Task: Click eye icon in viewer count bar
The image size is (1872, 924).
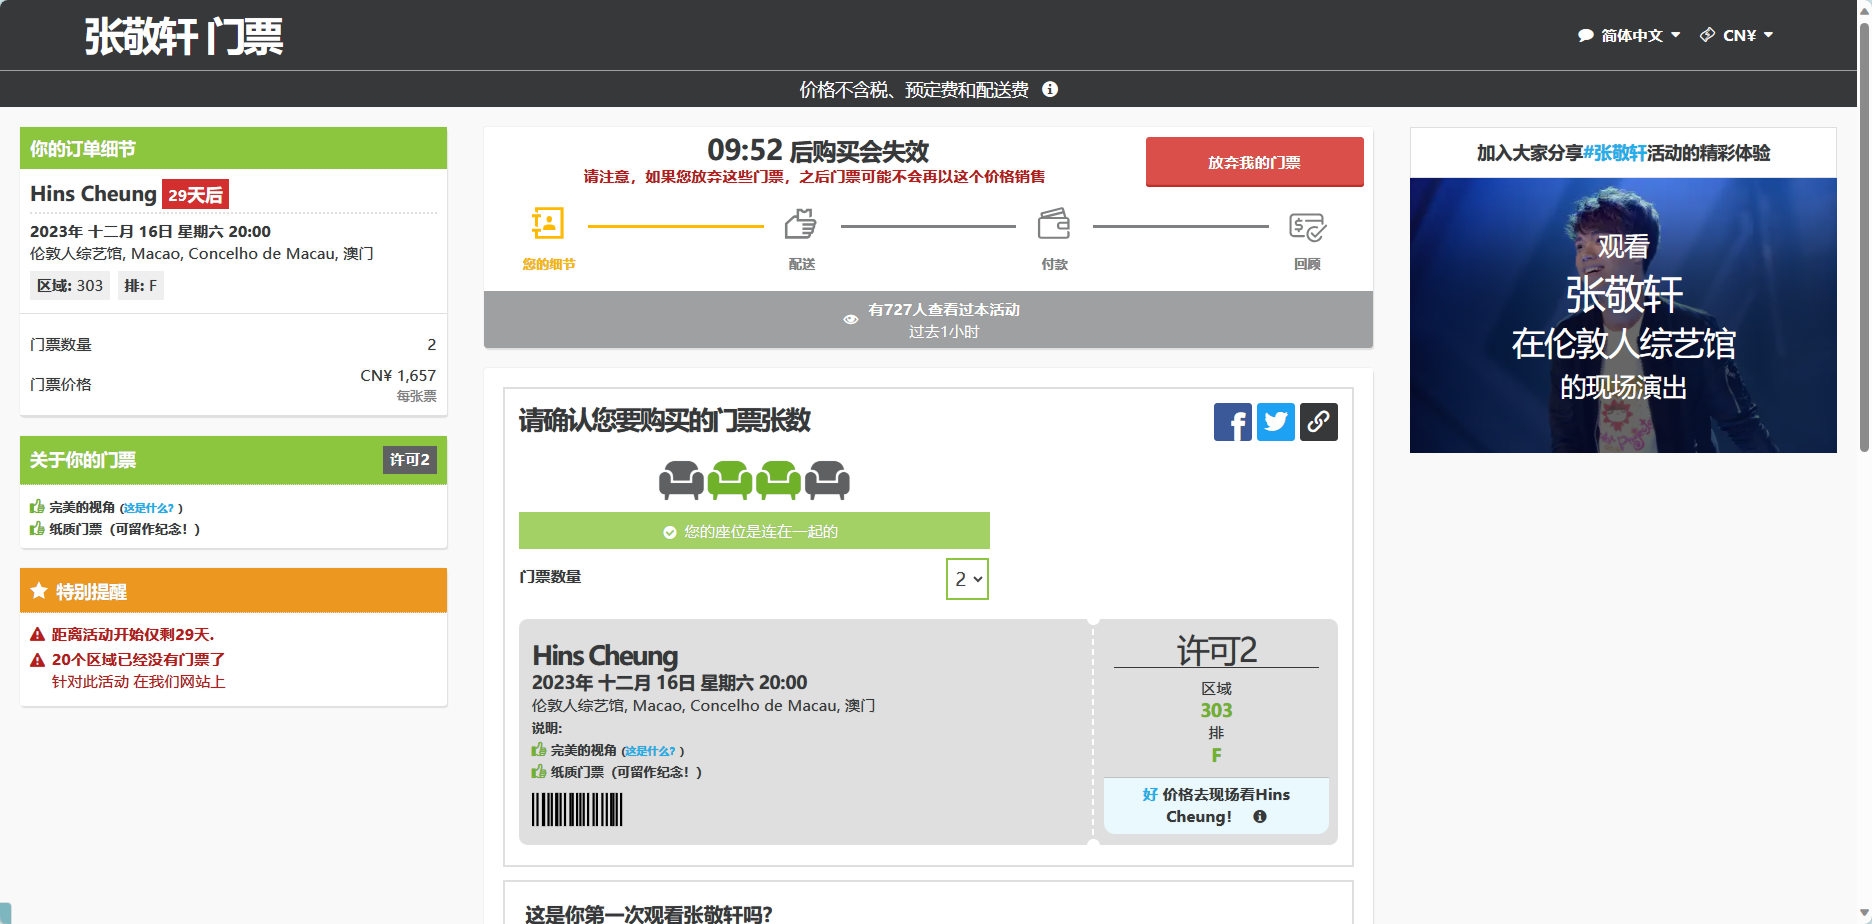Action: [x=851, y=320]
